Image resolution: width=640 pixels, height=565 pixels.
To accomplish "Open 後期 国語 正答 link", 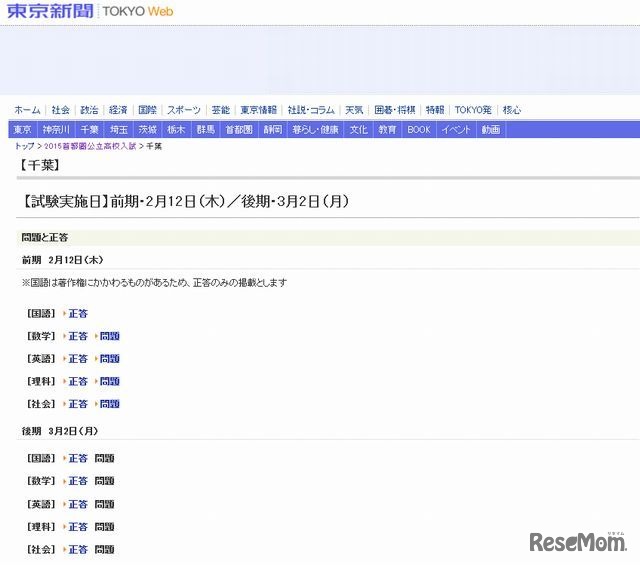I will tap(78, 458).
